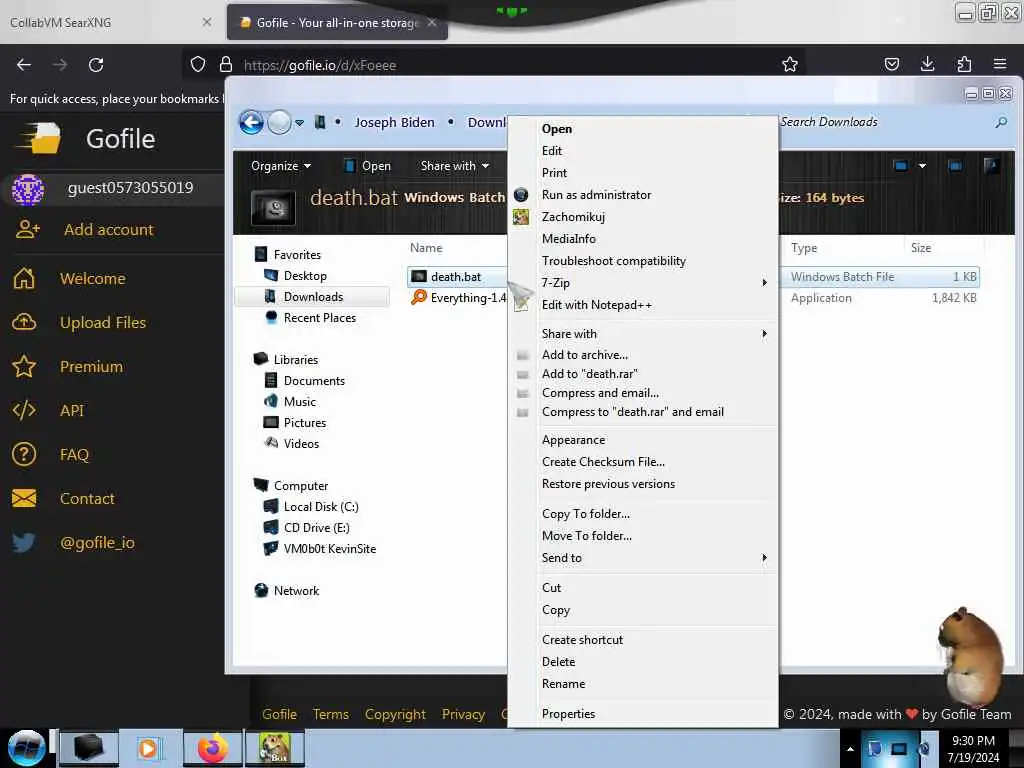Click the Premium star icon in sidebar

[x=24, y=366]
